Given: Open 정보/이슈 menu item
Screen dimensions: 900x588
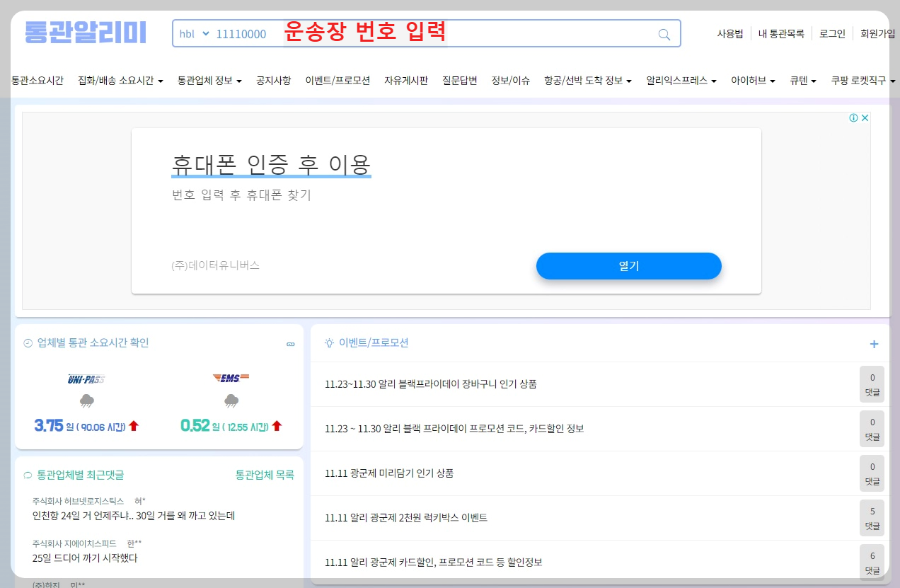Looking at the screenshot, I should (x=510, y=80).
